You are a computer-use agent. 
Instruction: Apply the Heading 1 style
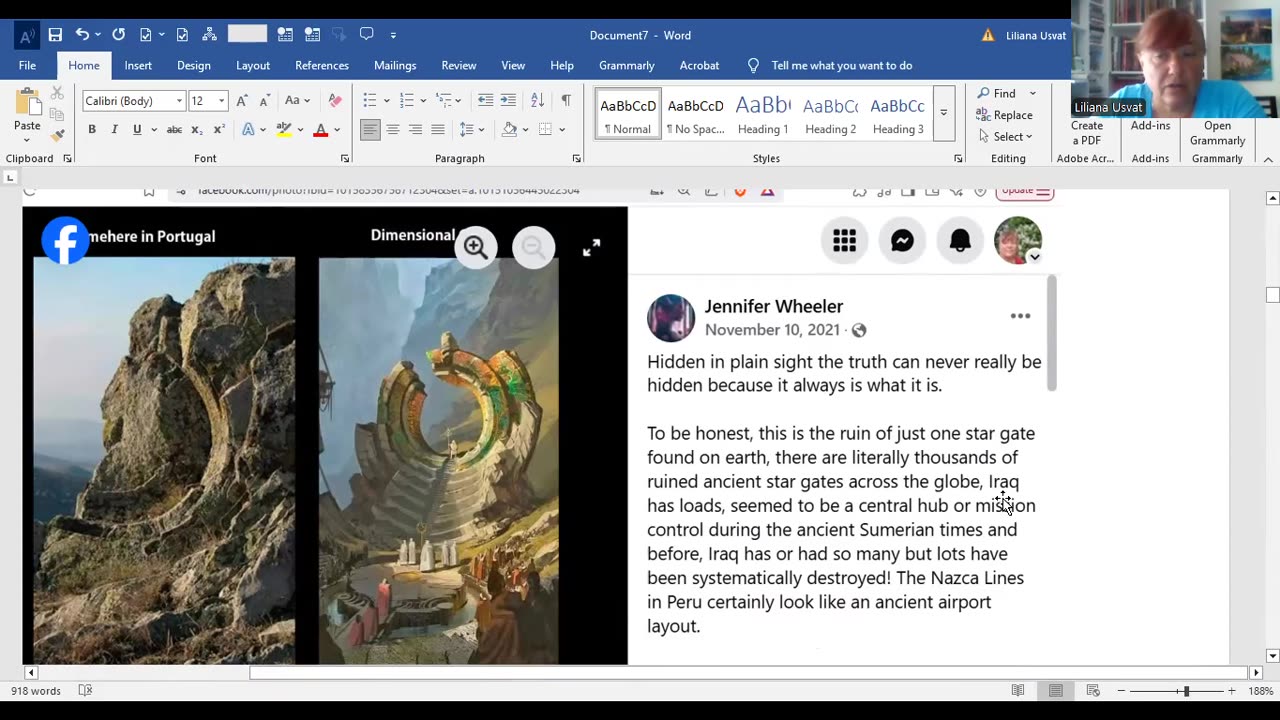tap(763, 113)
